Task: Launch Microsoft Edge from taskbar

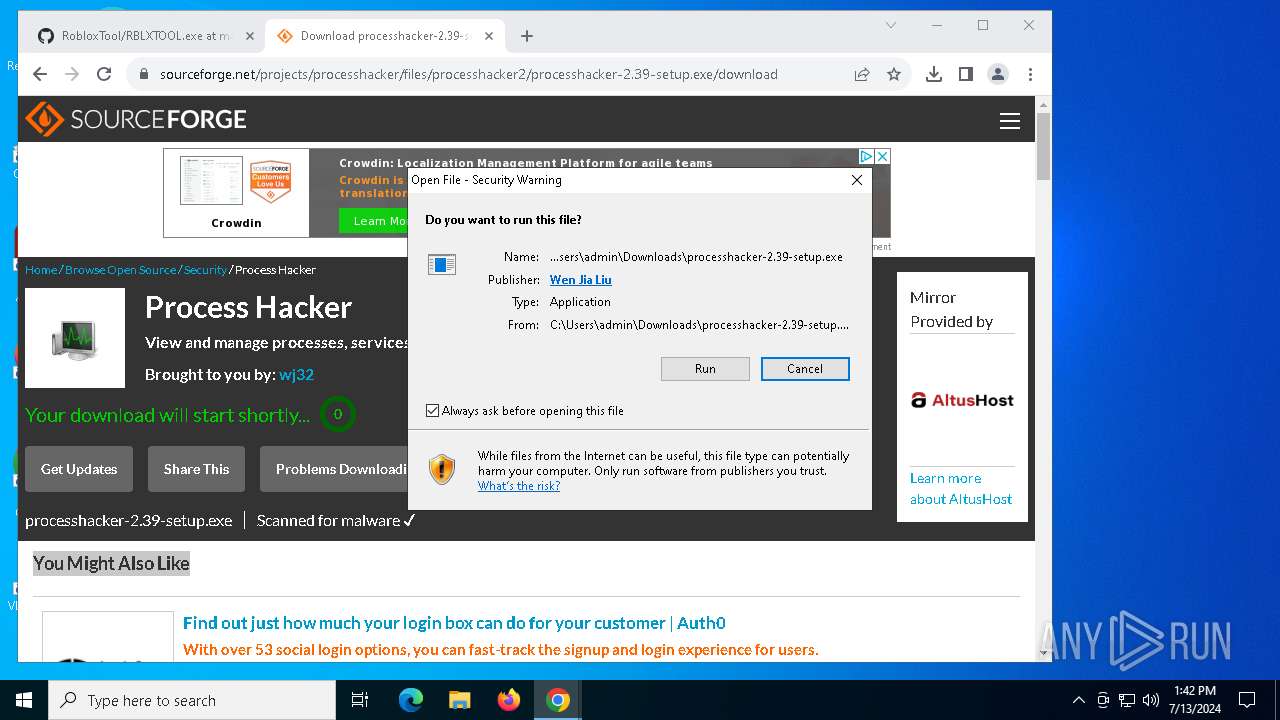Action: tap(411, 700)
